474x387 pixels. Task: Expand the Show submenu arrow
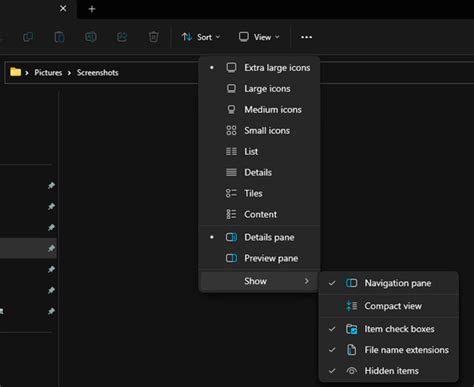coord(306,281)
